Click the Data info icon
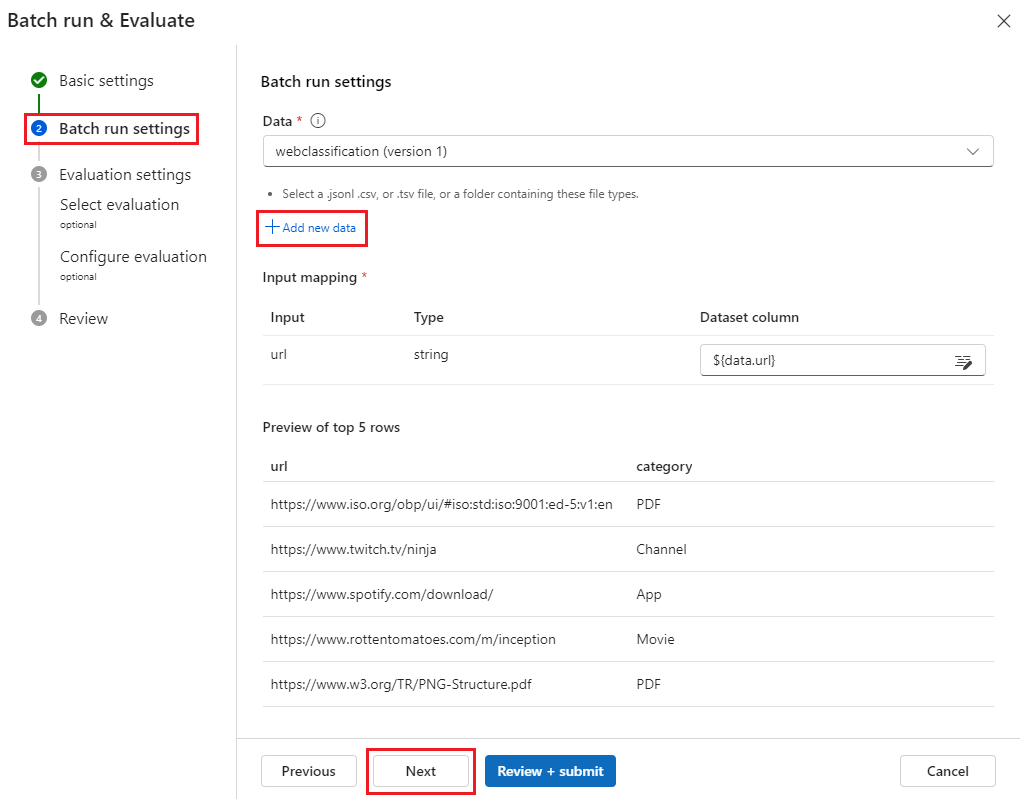The width and height of the screenshot is (1021, 799). (x=318, y=120)
